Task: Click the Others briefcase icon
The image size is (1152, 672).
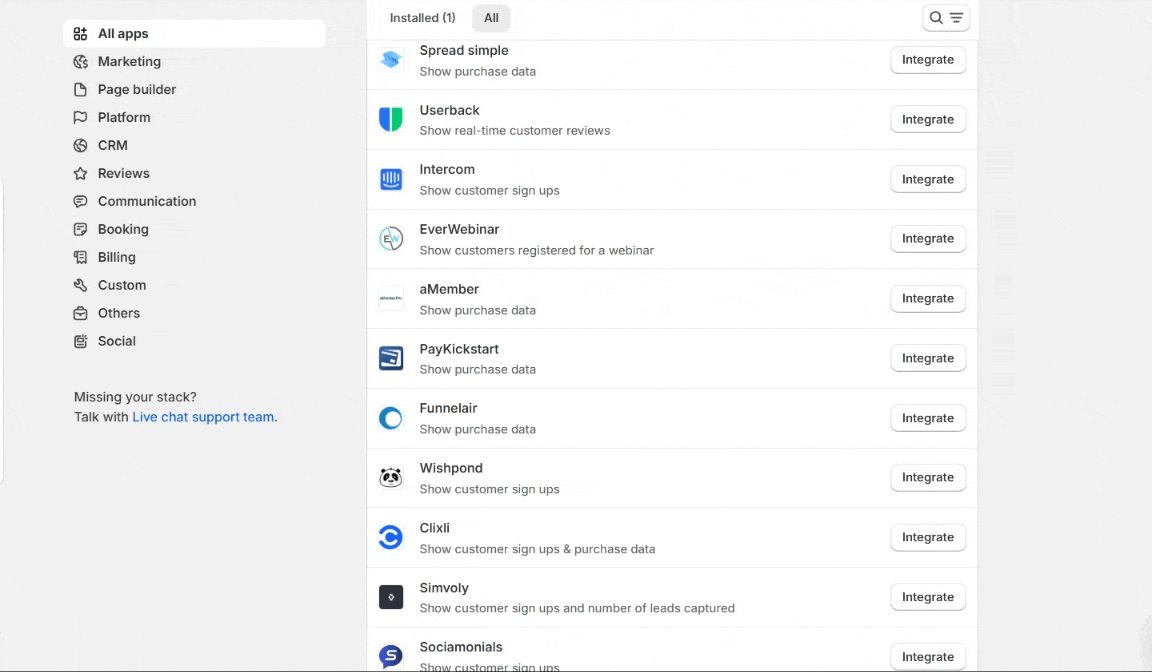Action: [x=80, y=313]
